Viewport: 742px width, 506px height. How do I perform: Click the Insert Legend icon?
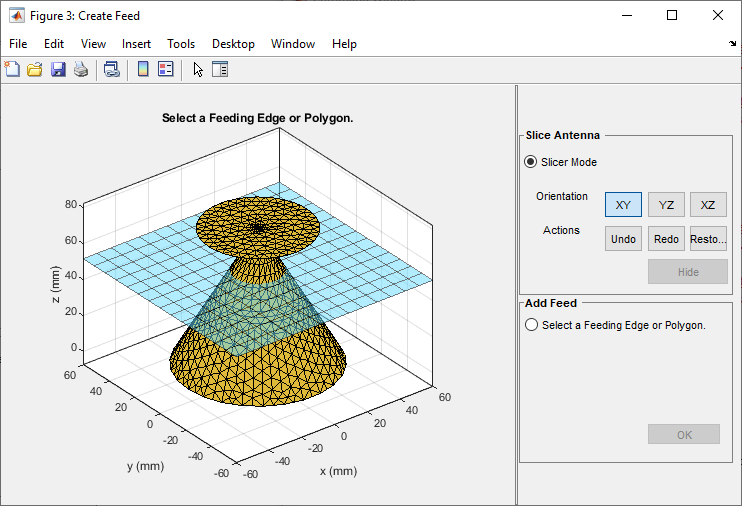pos(166,69)
